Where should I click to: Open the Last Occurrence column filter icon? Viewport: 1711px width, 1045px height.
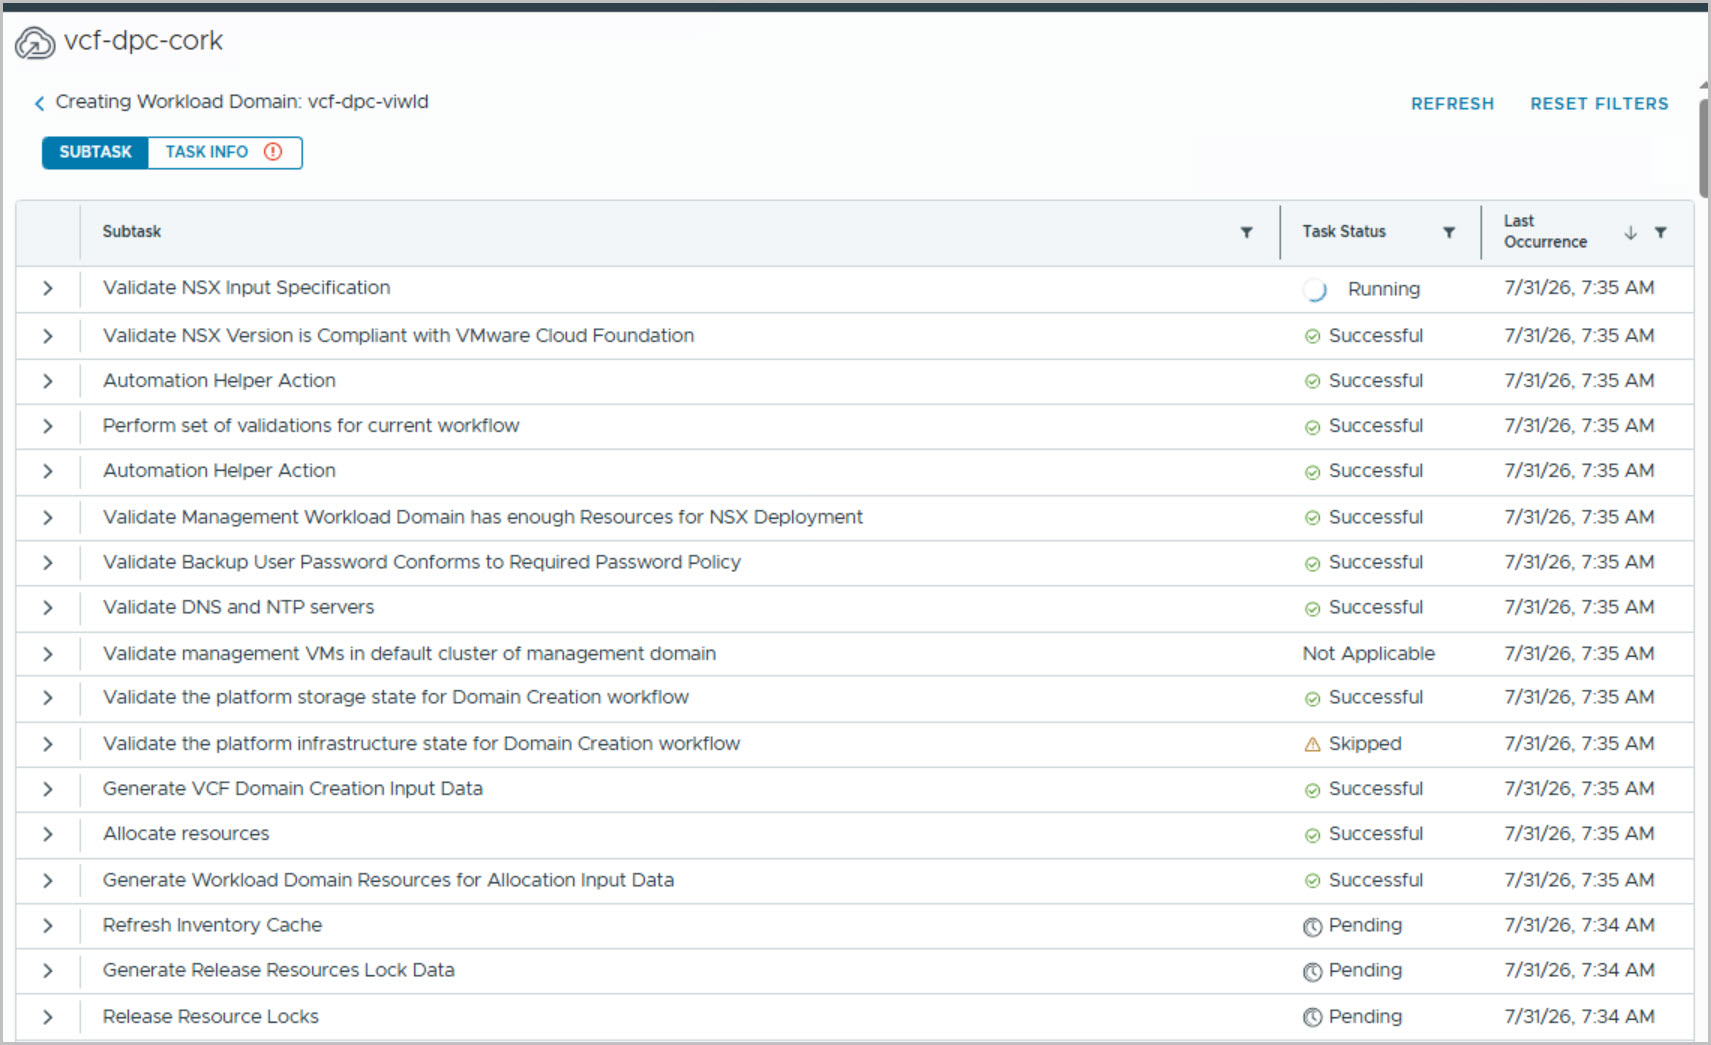pyautogui.click(x=1660, y=232)
